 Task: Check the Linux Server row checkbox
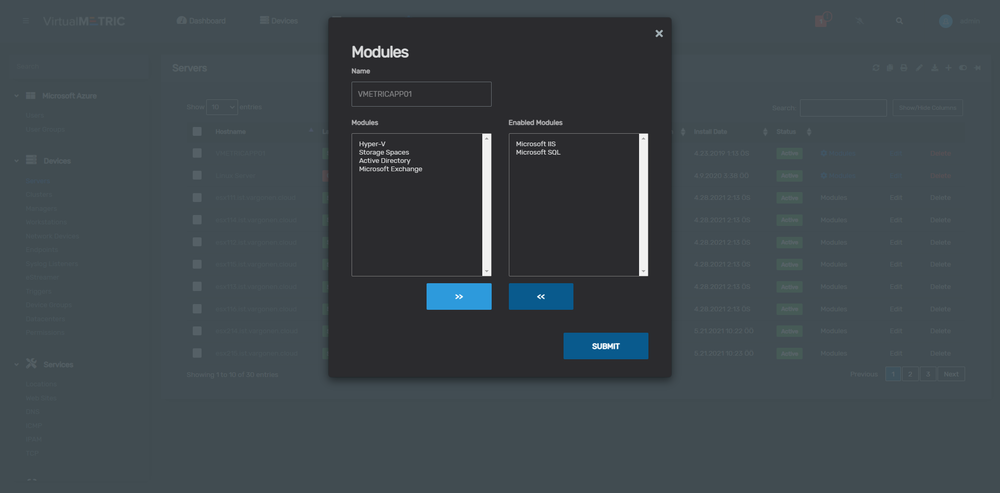(x=197, y=175)
